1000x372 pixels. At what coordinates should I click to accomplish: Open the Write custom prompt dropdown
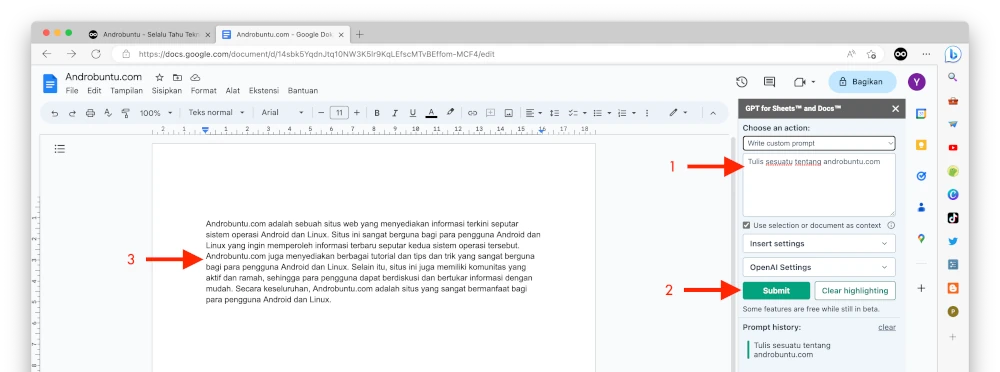819,143
